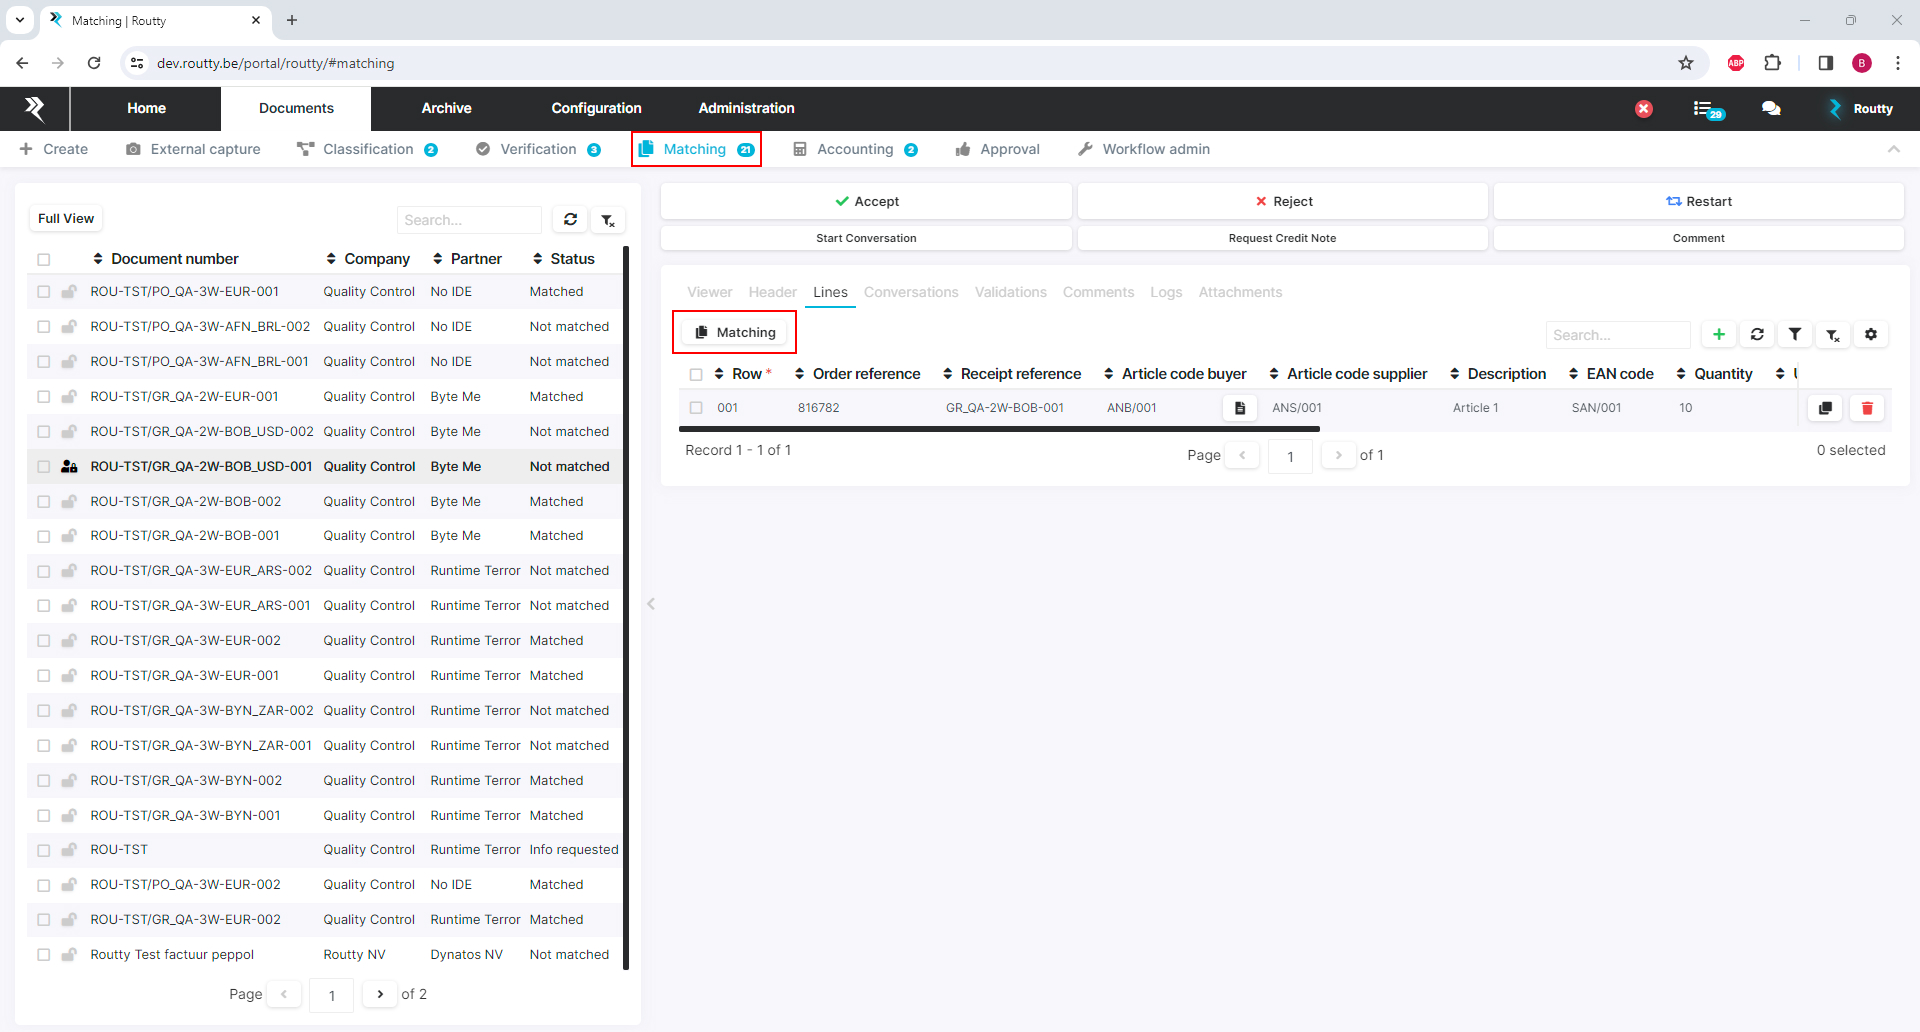Check the box for ROU-TST/PO_QA-3W-EUR-001

44,292
